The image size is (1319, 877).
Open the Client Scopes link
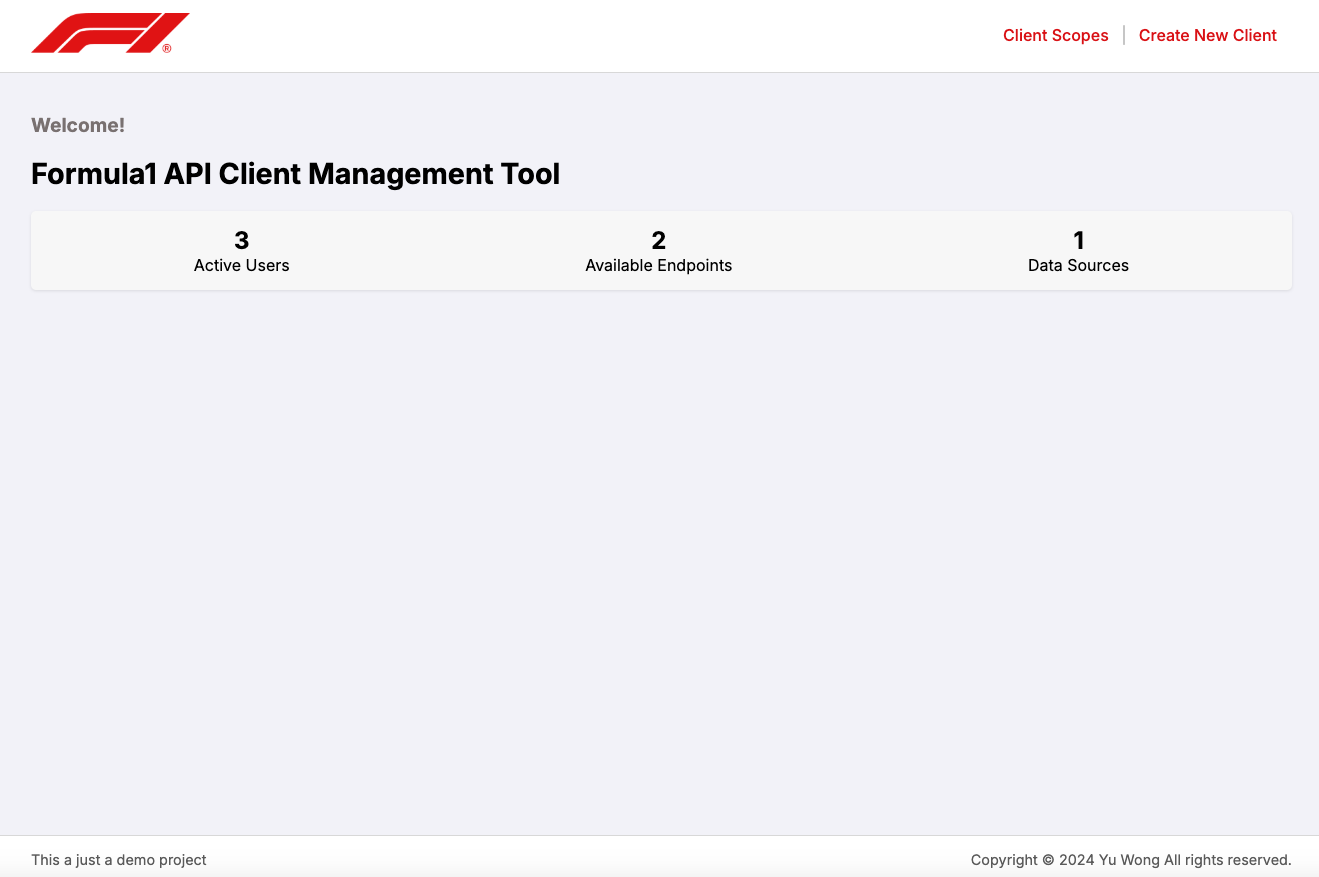[1055, 35]
